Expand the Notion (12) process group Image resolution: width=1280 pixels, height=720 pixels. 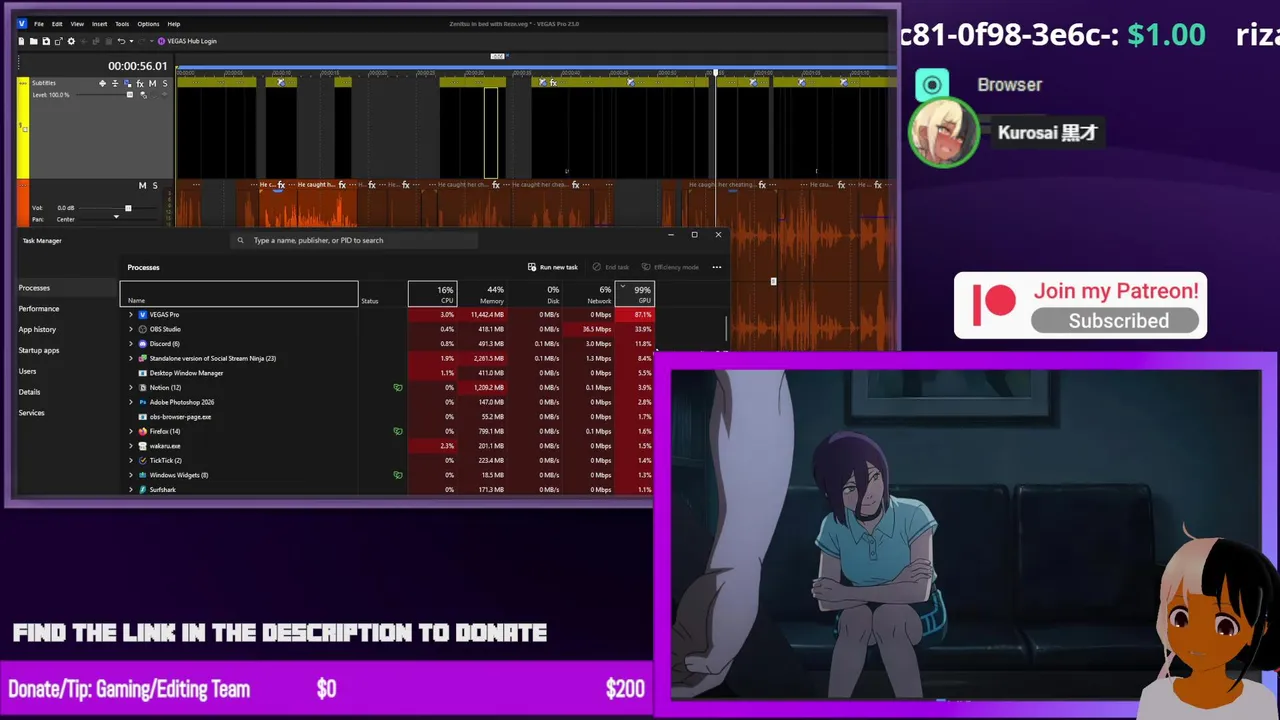tap(130, 387)
